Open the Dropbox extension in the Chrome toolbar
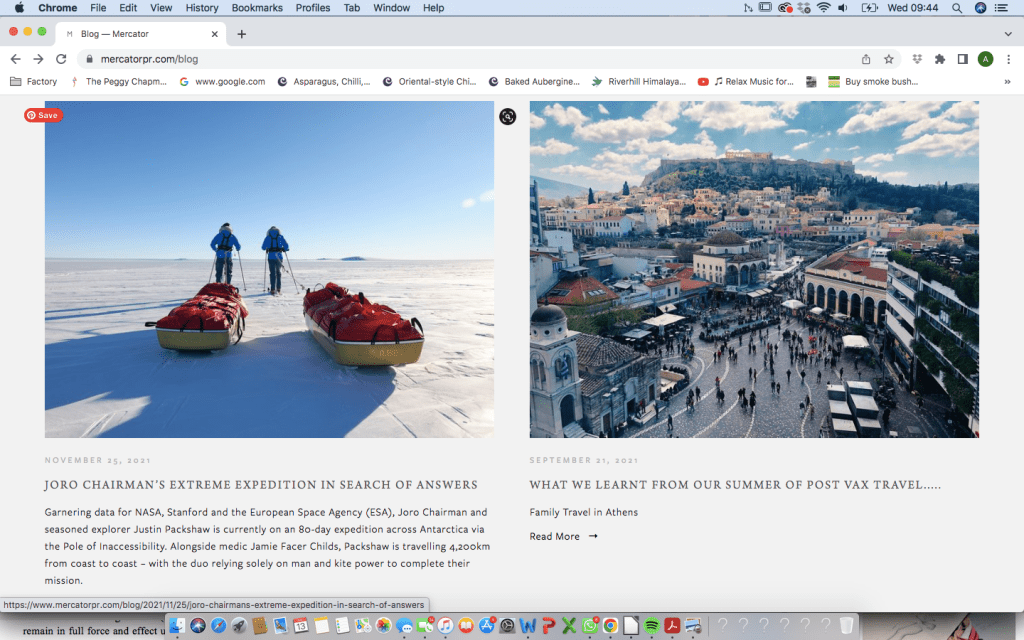This screenshot has width=1024, height=640. click(918, 59)
